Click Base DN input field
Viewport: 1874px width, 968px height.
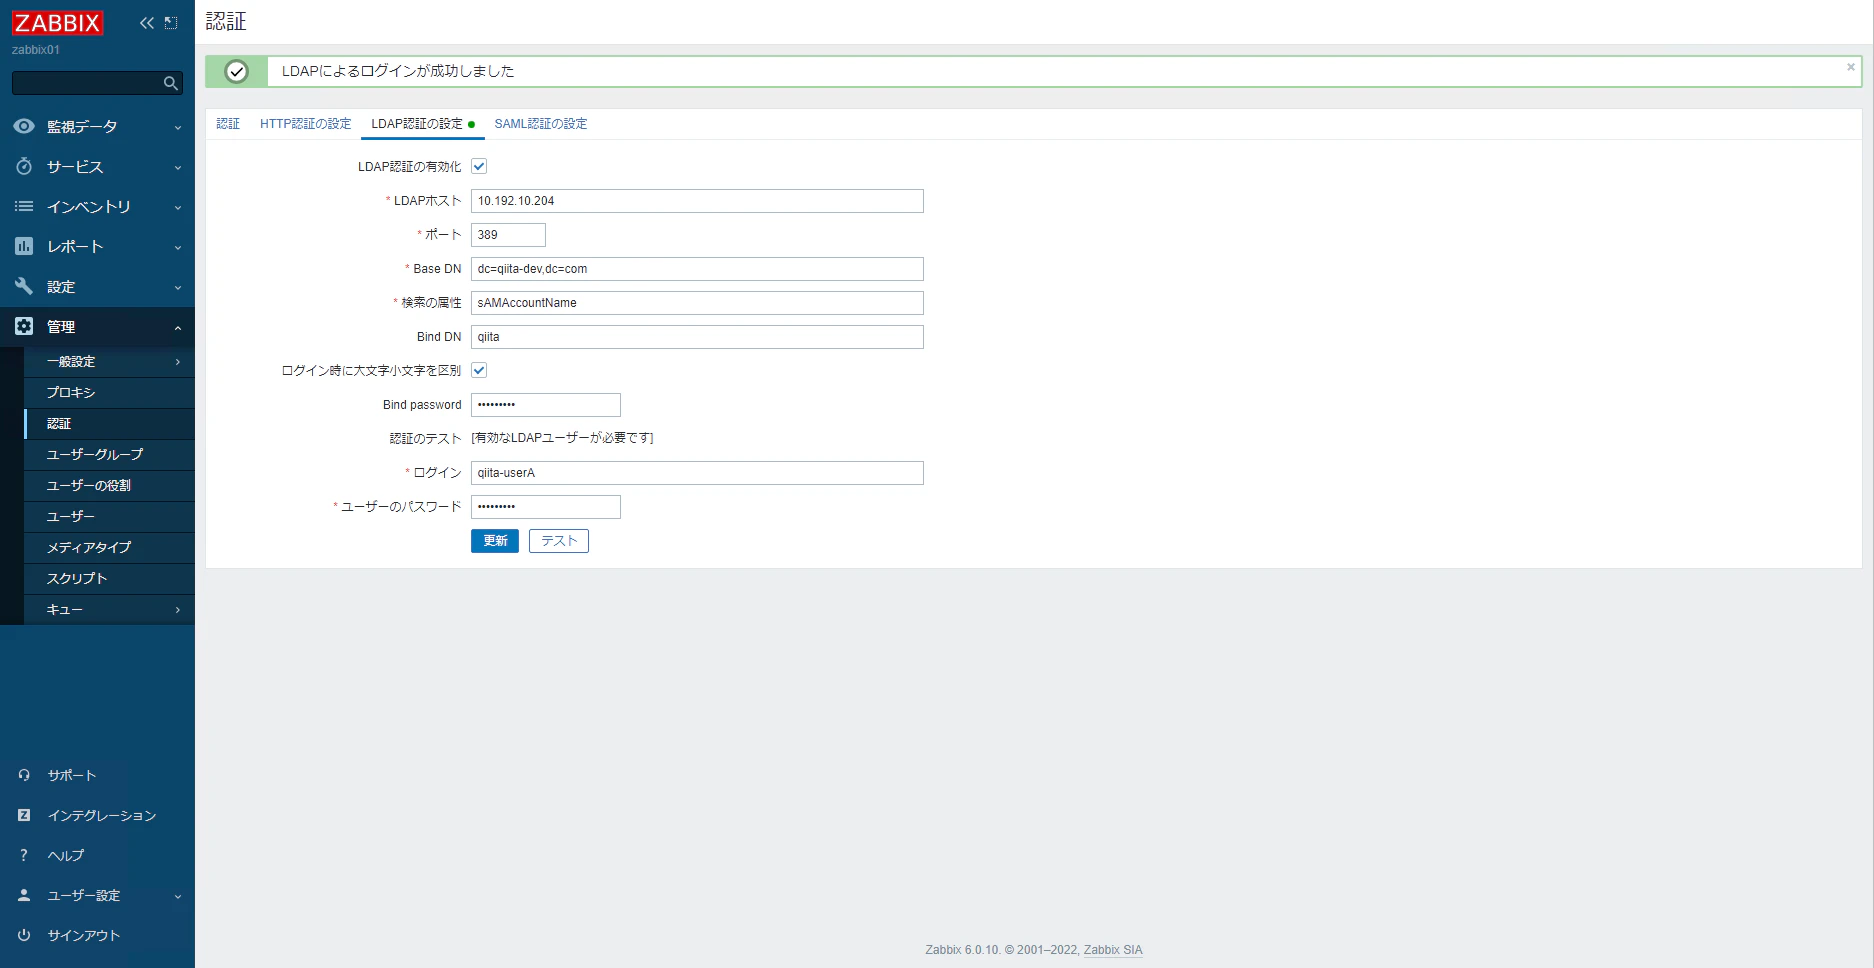[697, 269]
